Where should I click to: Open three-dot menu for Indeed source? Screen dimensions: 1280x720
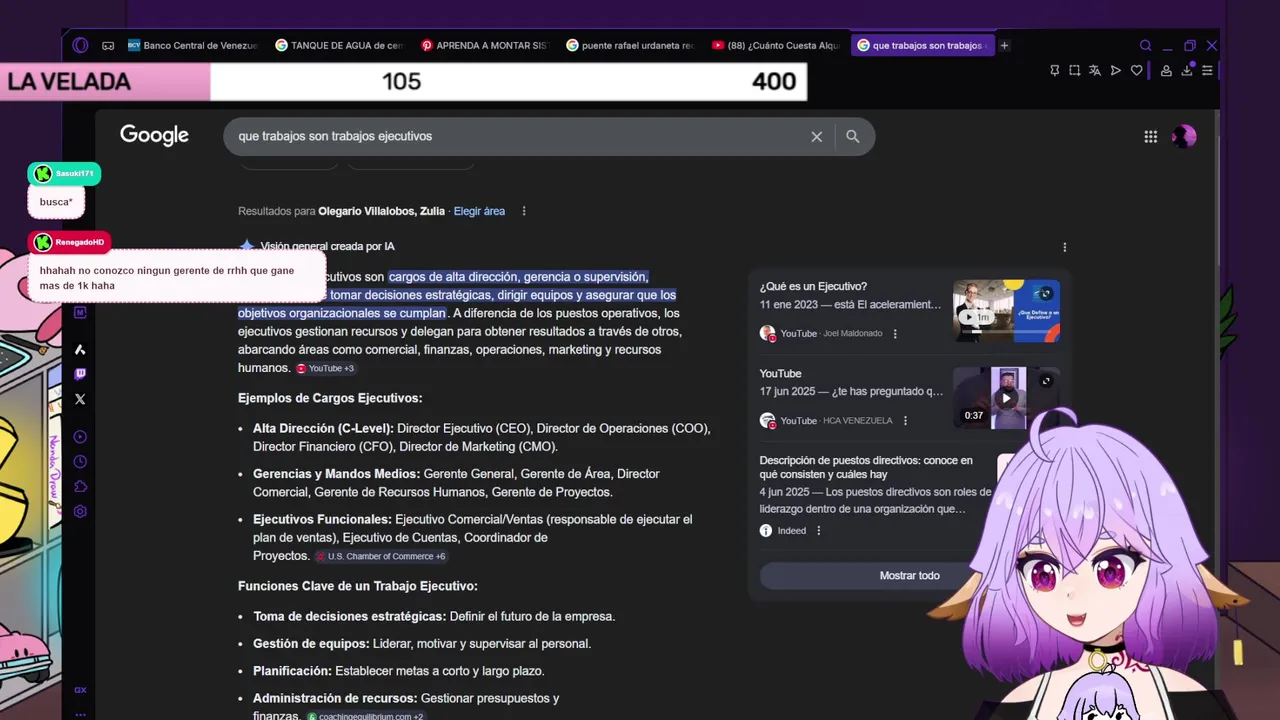point(818,531)
